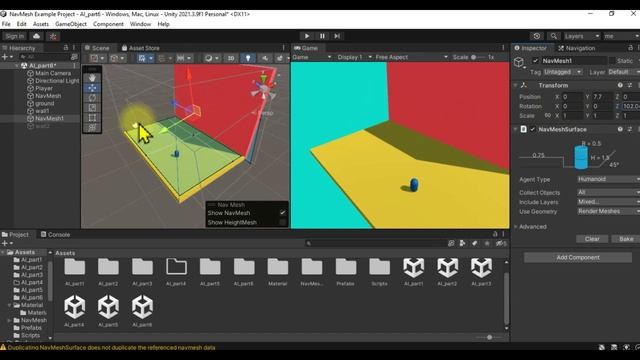The image size is (640, 360).
Task: Open the Window menu
Action: [x=140, y=24]
